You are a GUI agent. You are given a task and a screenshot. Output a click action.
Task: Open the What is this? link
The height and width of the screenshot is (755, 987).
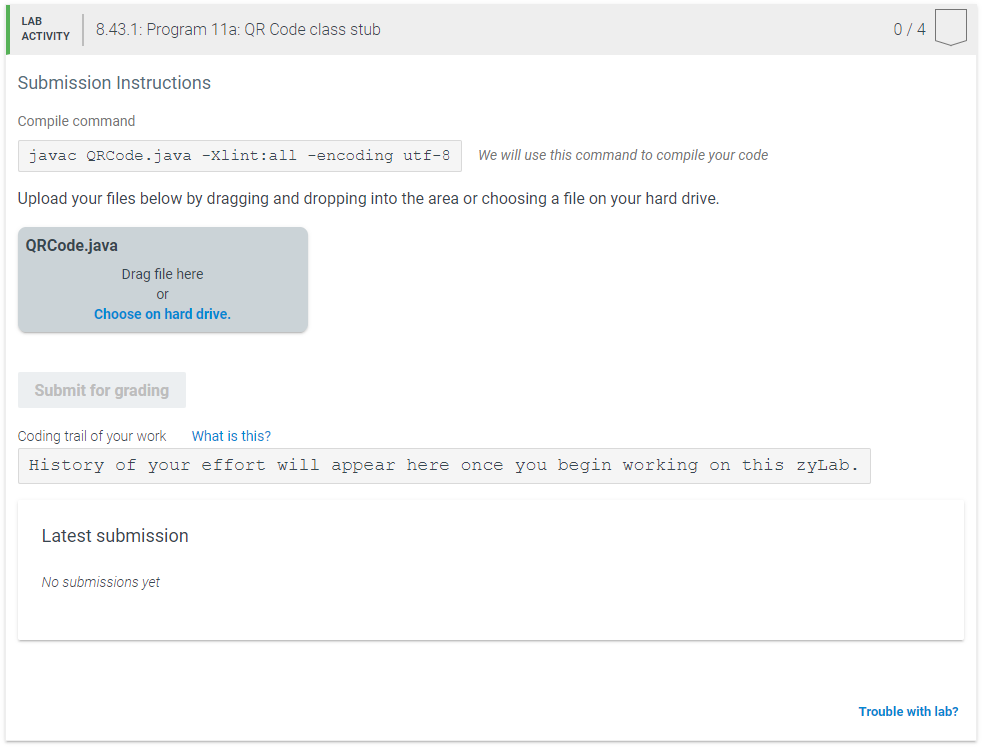231,436
